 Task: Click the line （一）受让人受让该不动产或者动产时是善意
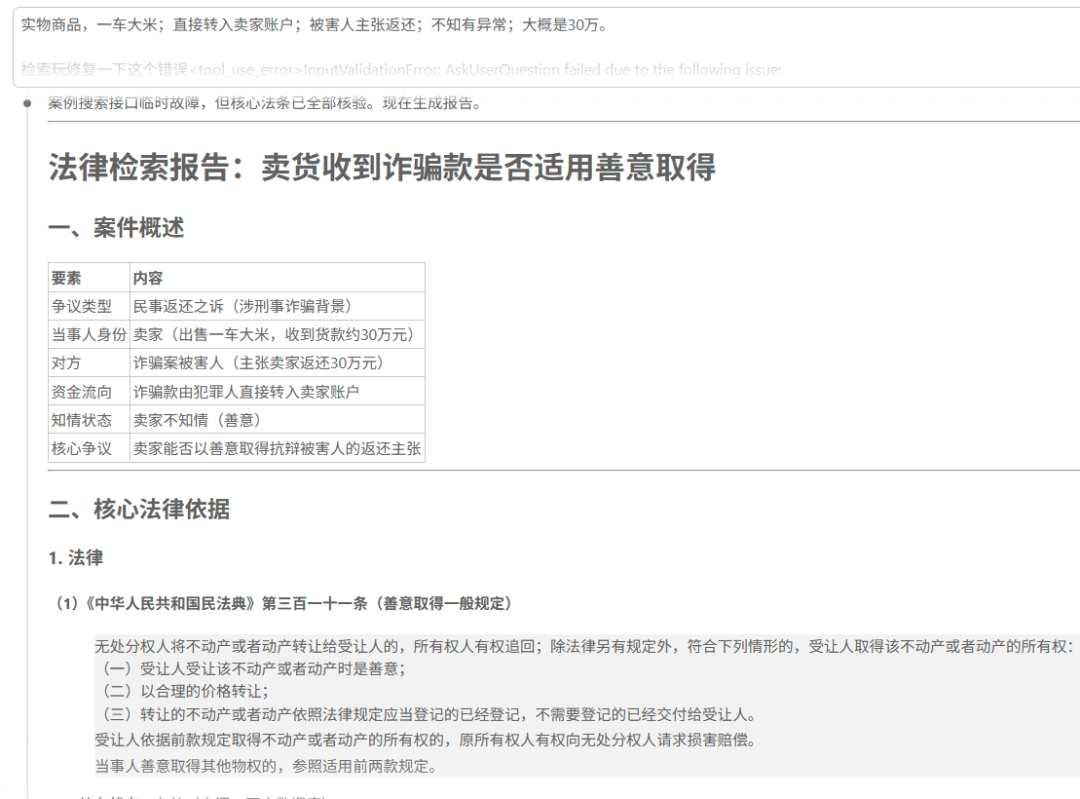click(x=251, y=668)
